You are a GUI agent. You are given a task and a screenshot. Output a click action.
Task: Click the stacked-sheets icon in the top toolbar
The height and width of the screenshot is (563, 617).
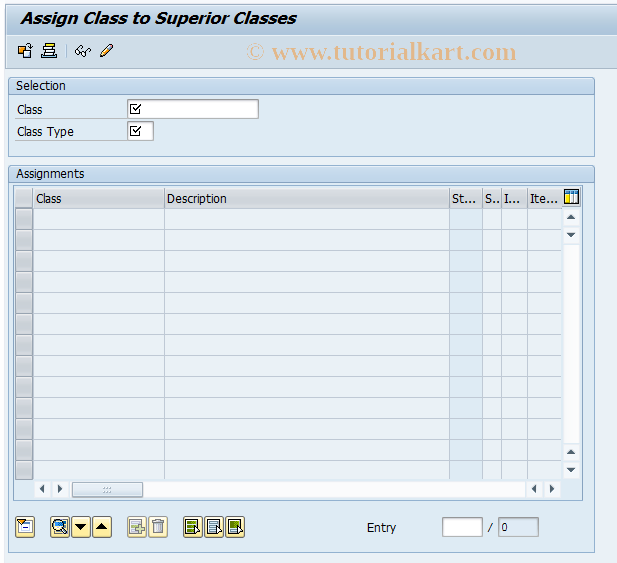pyautogui.click(x=49, y=51)
